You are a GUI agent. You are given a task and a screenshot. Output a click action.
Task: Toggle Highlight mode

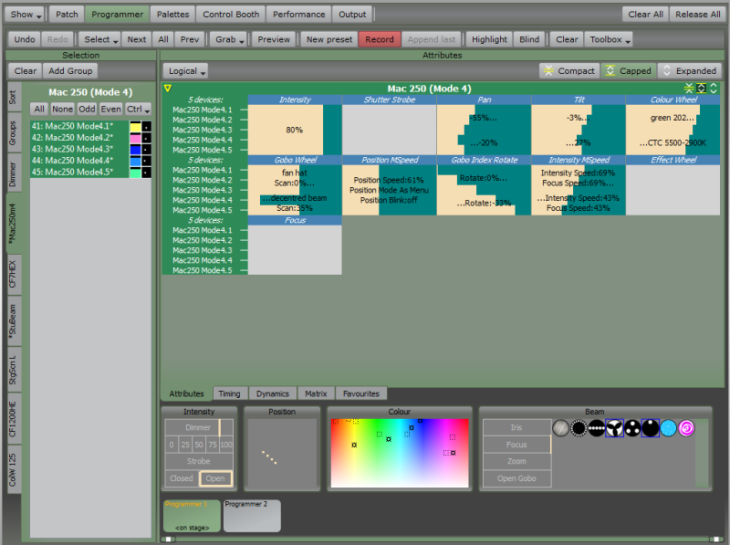[489, 40]
